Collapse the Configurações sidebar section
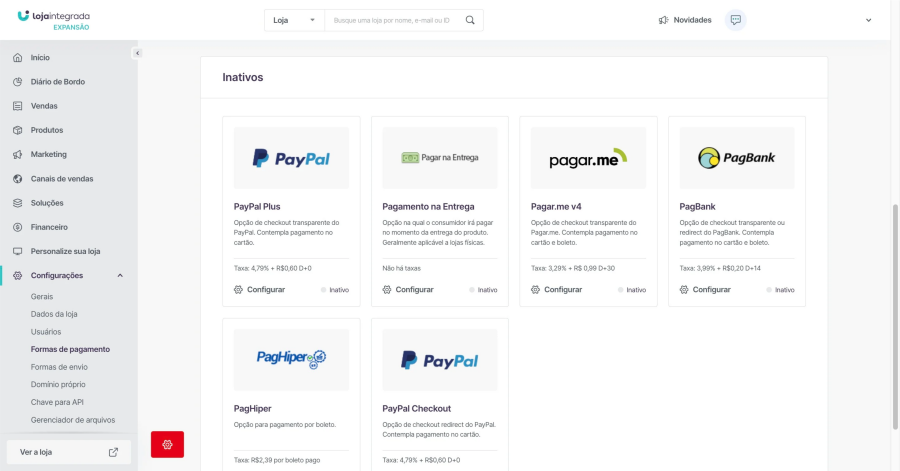 point(120,275)
